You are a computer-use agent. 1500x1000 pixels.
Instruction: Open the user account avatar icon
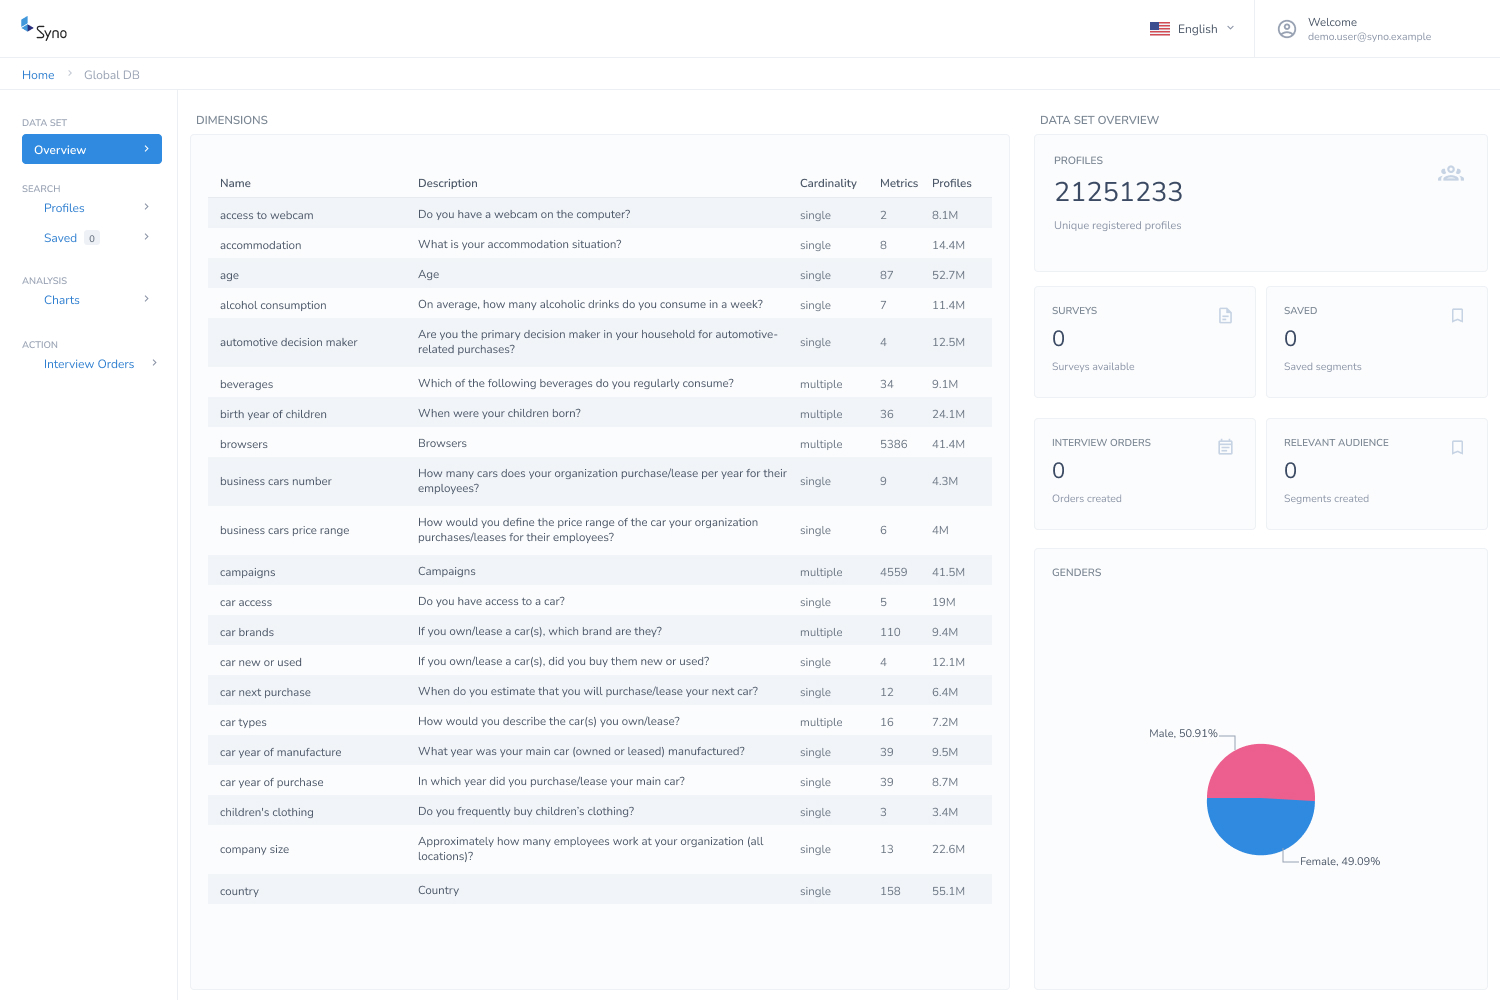[x=1287, y=29]
